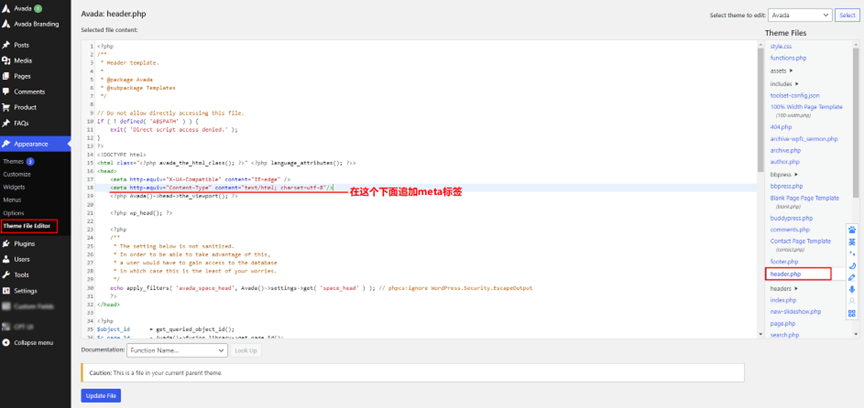Click the Product cart icon
This screenshot has height=408, width=864.
click(6, 108)
